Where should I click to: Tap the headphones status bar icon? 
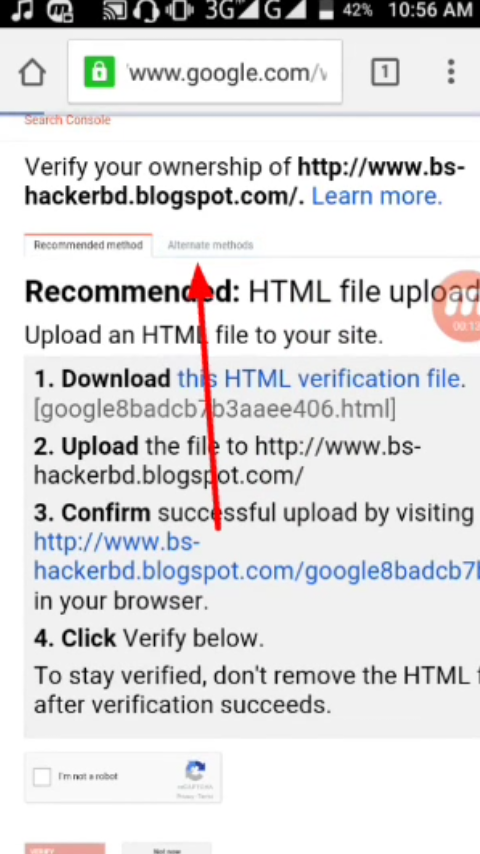click(x=146, y=10)
